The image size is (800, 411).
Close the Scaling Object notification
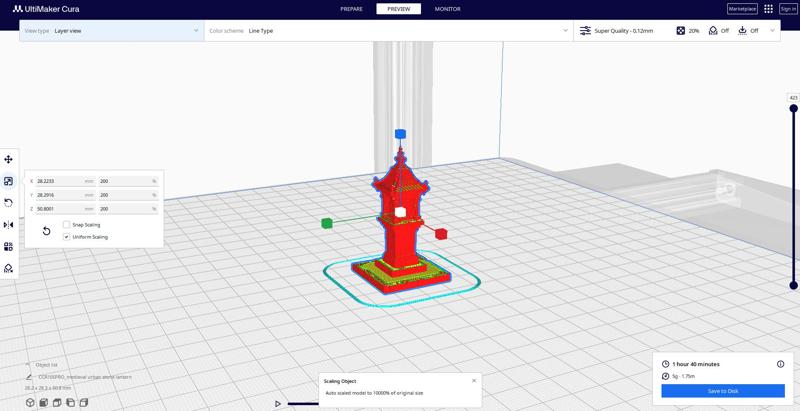point(474,380)
